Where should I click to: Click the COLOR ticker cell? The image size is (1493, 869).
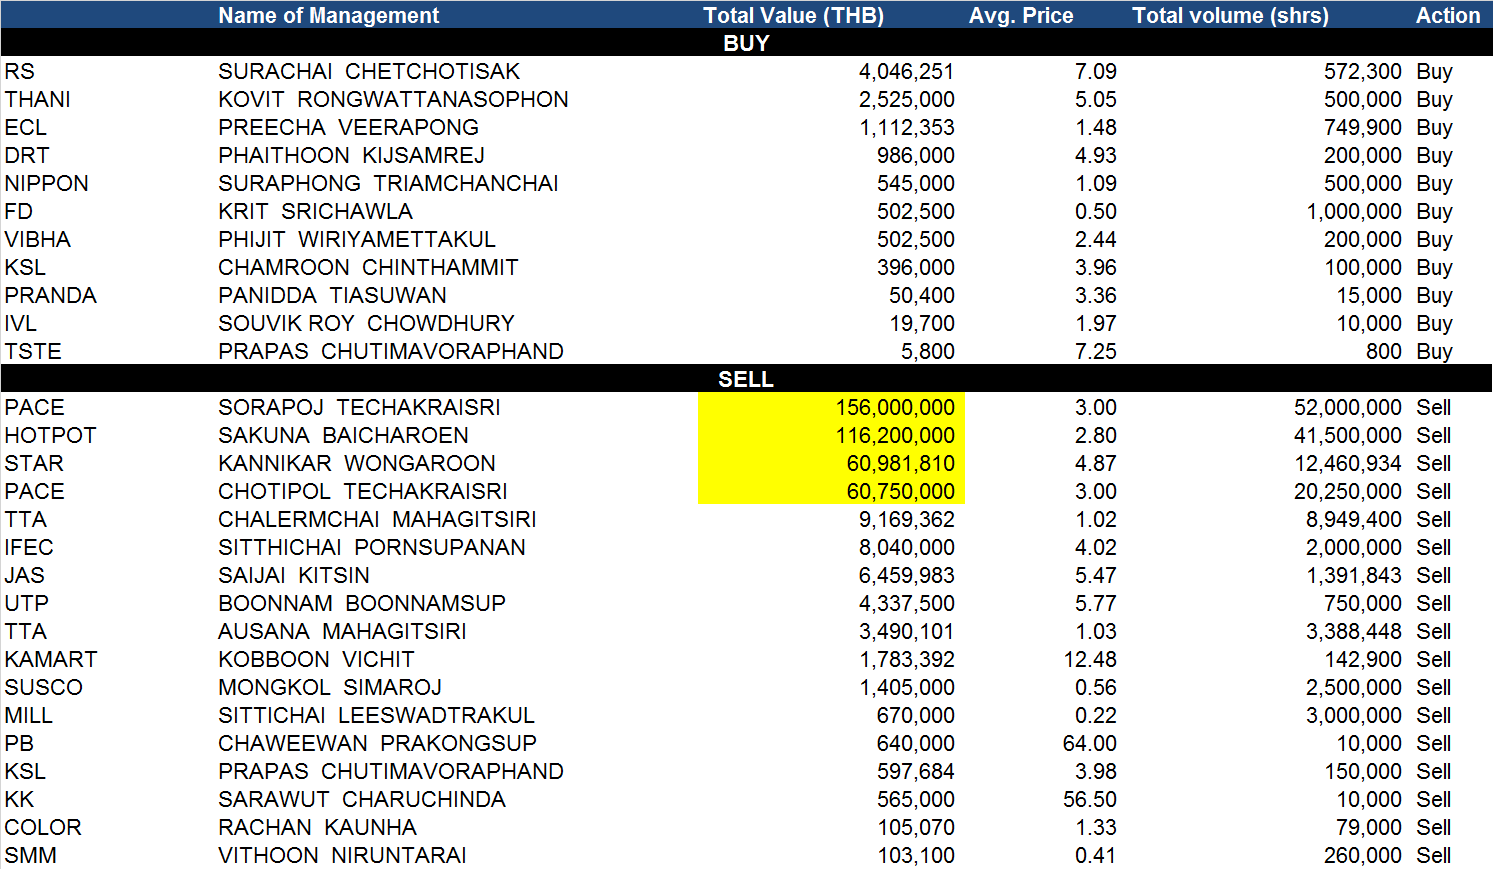click(x=43, y=827)
